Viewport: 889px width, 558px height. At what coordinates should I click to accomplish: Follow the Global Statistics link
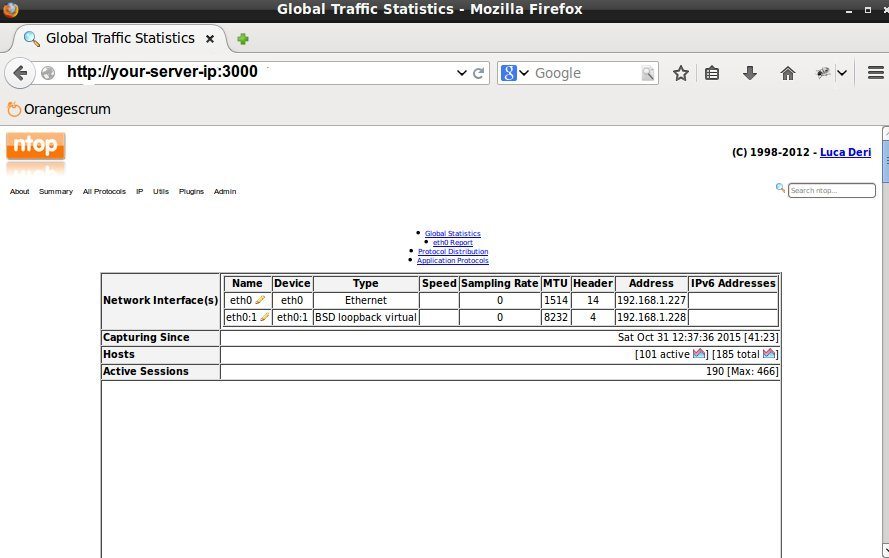coord(452,234)
